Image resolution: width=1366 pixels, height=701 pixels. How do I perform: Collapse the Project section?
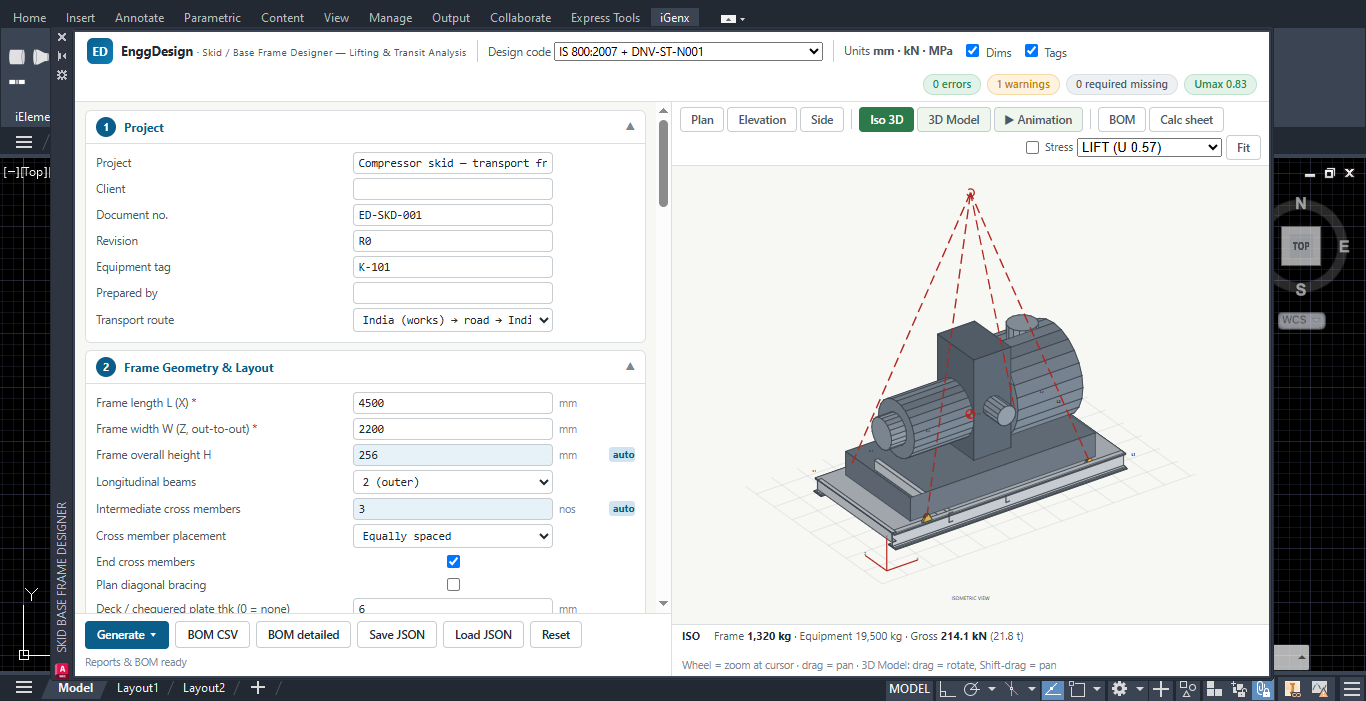click(630, 127)
